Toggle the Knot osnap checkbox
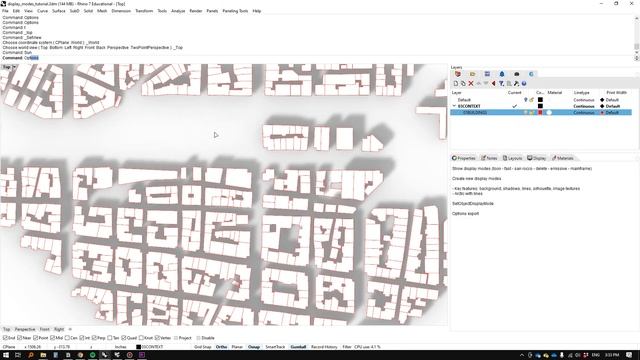 point(141,338)
